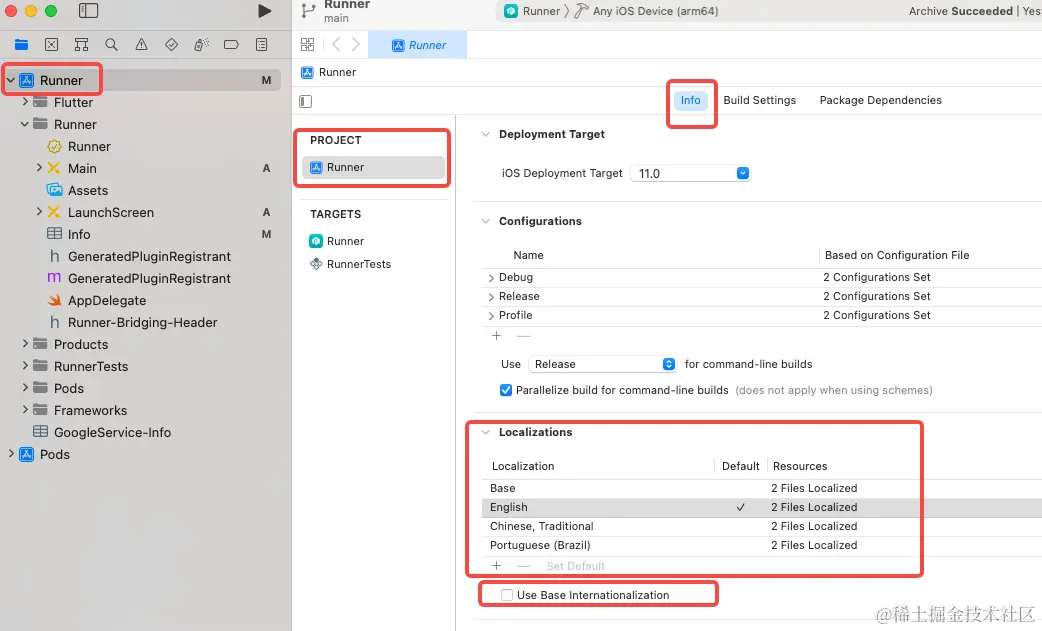Open the Release command-line builds dropdown
The image size is (1042, 631).
[x=602, y=364]
